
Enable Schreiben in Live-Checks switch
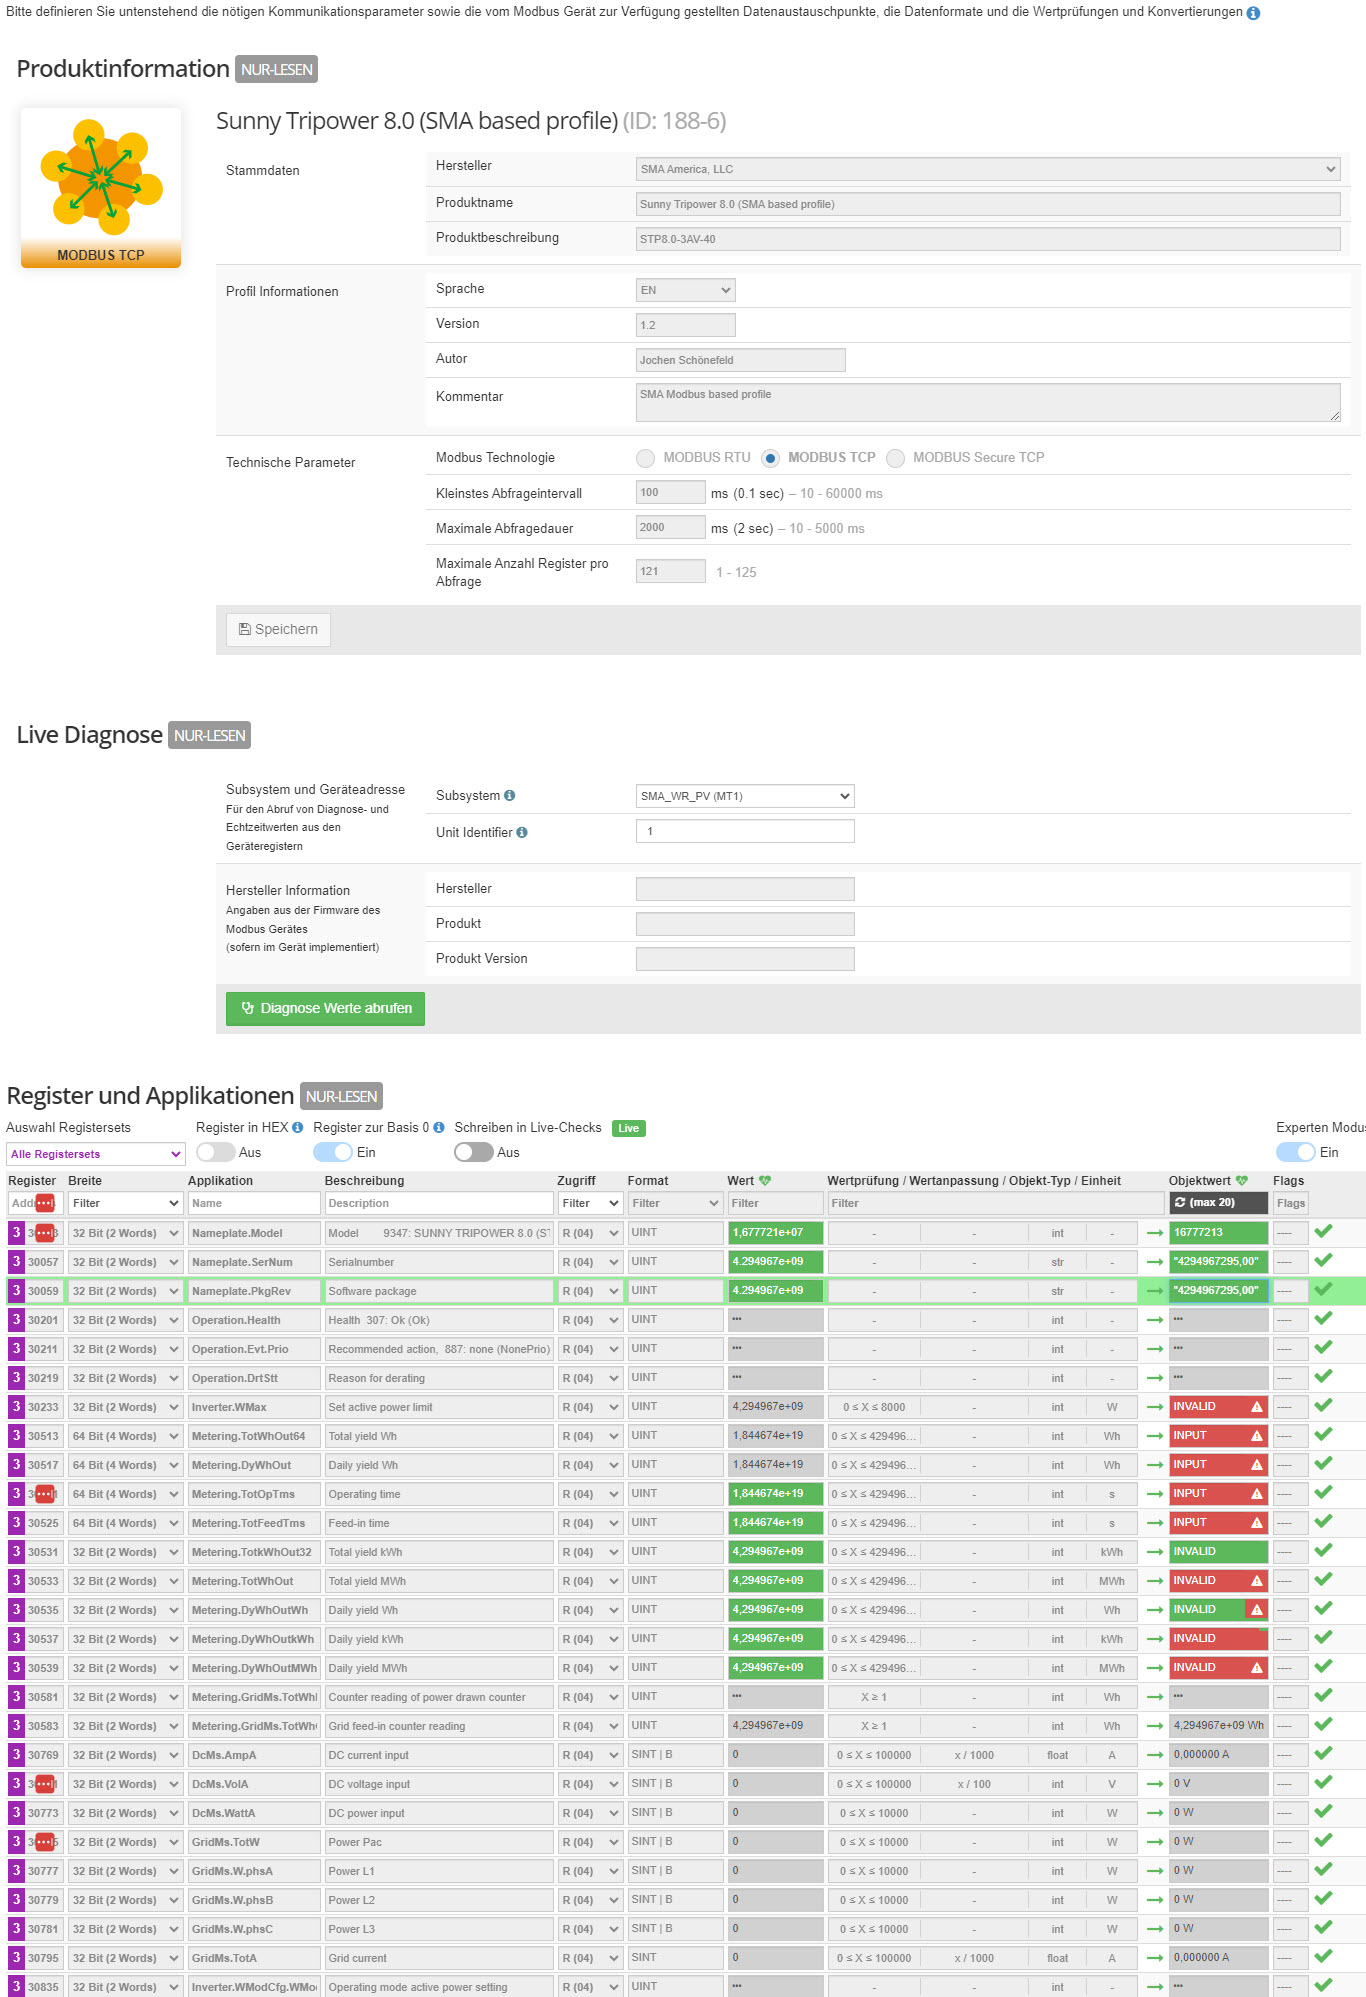click(x=473, y=1152)
